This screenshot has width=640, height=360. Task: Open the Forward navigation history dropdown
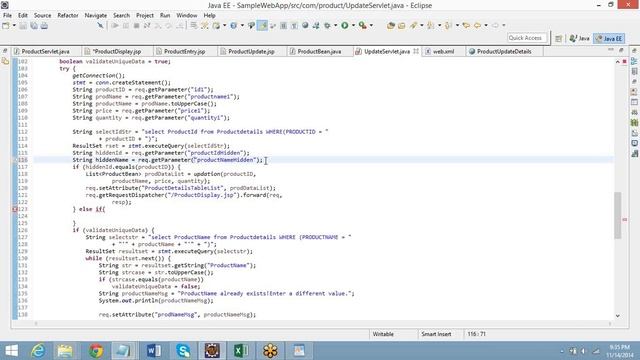504,25
